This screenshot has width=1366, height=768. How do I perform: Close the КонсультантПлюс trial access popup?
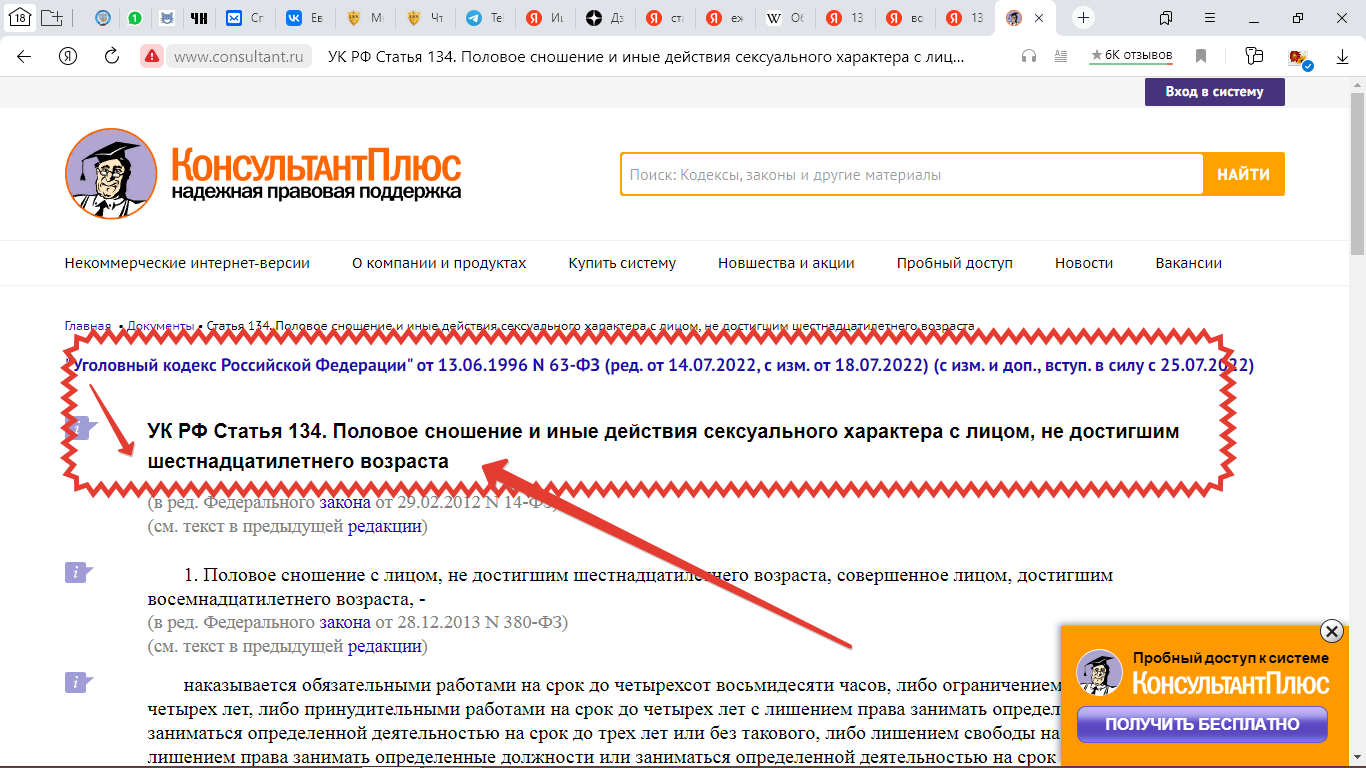[1331, 631]
